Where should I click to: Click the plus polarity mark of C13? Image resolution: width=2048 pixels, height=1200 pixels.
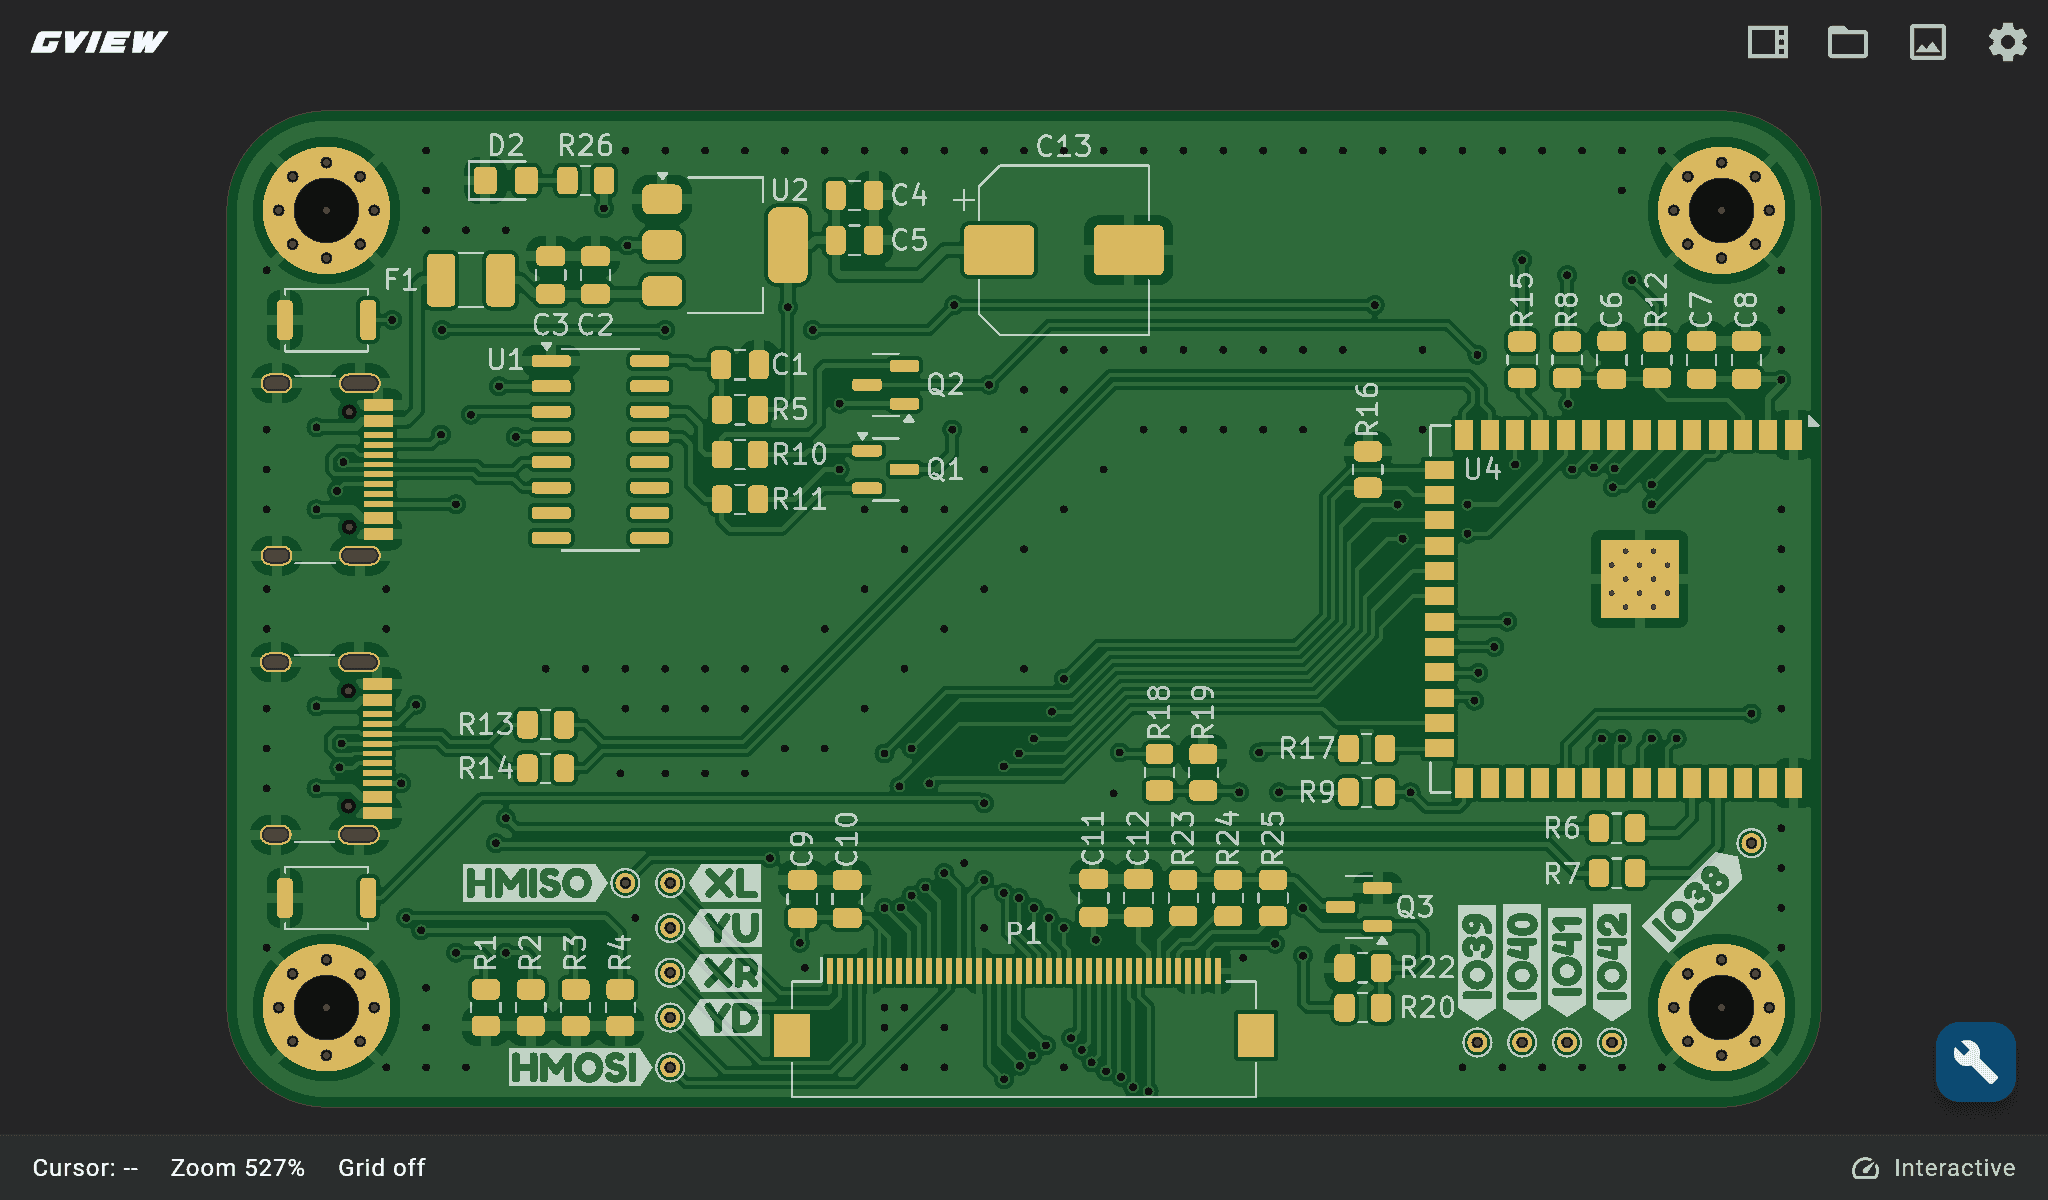(964, 200)
